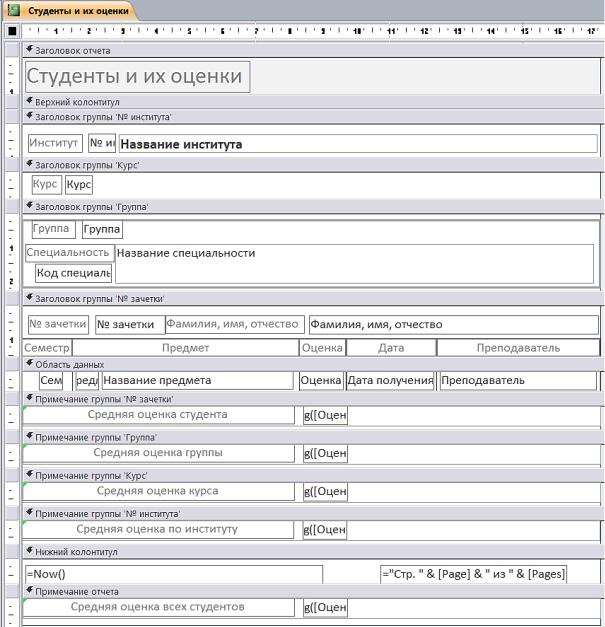
Task: Select the grey '№ зачетки' label
Action: pos(58,324)
